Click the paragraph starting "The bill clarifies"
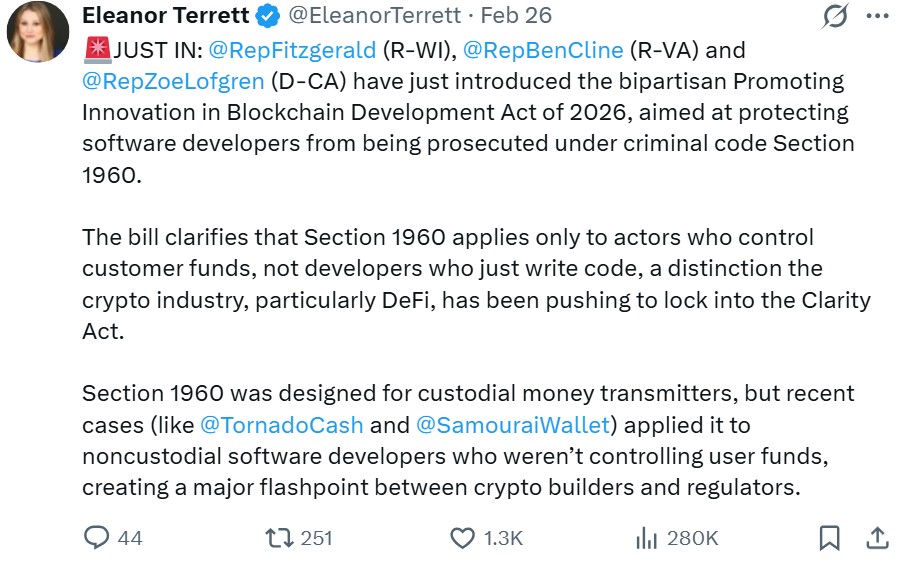The height and width of the screenshot is (567, 907). pyautogui.click(x=460, y=285)
